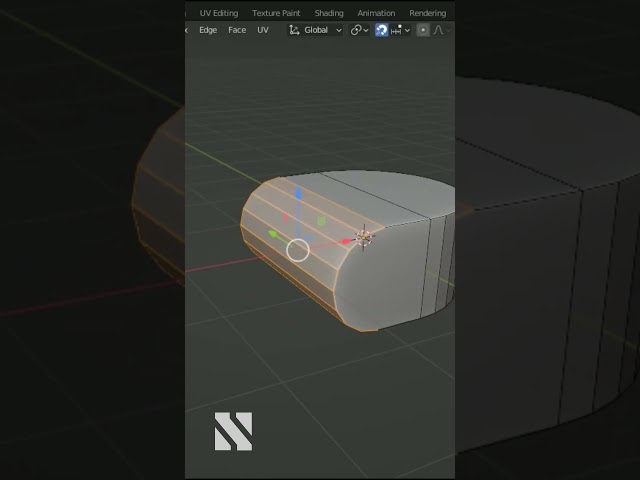Image resolution: width=640 pixels, height=480 pixels.
Task: Toggle the snapping magnet icon
Action: point(382,30)
